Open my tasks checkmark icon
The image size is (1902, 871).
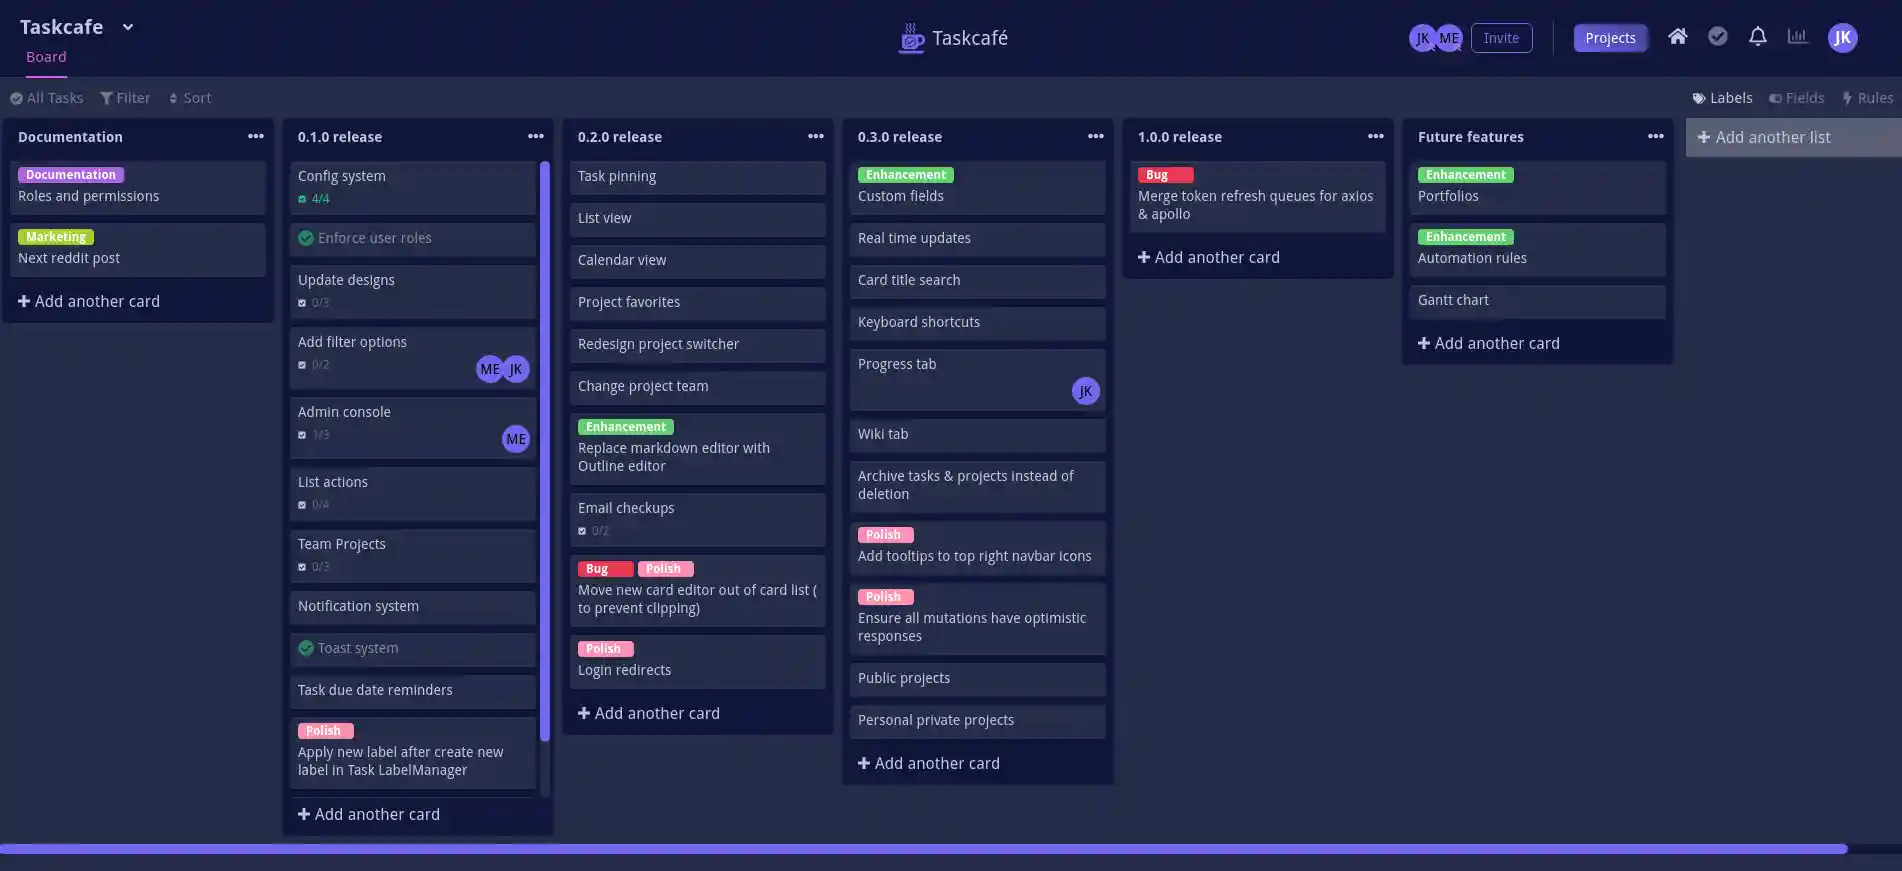pyautogui.click(x=1717, y=37)
